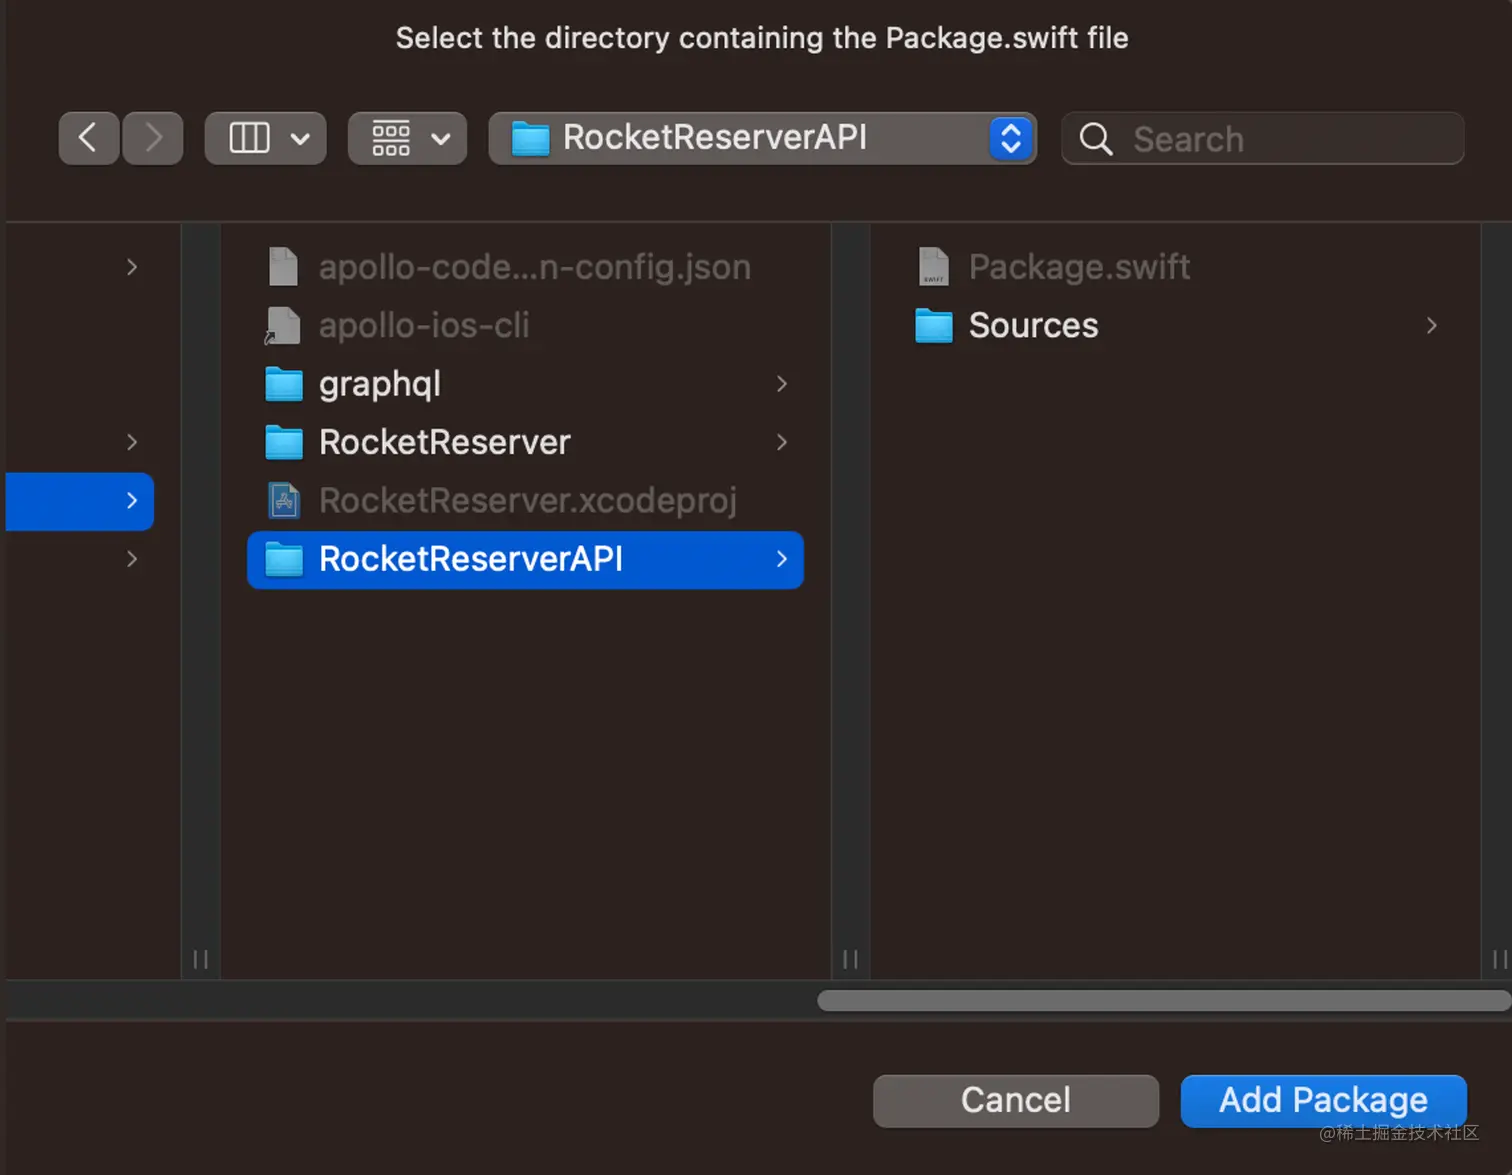This screenshot has height=1175, width=1512.
Task: Click the Sources folder icon
Action: (x=933, y=325)
